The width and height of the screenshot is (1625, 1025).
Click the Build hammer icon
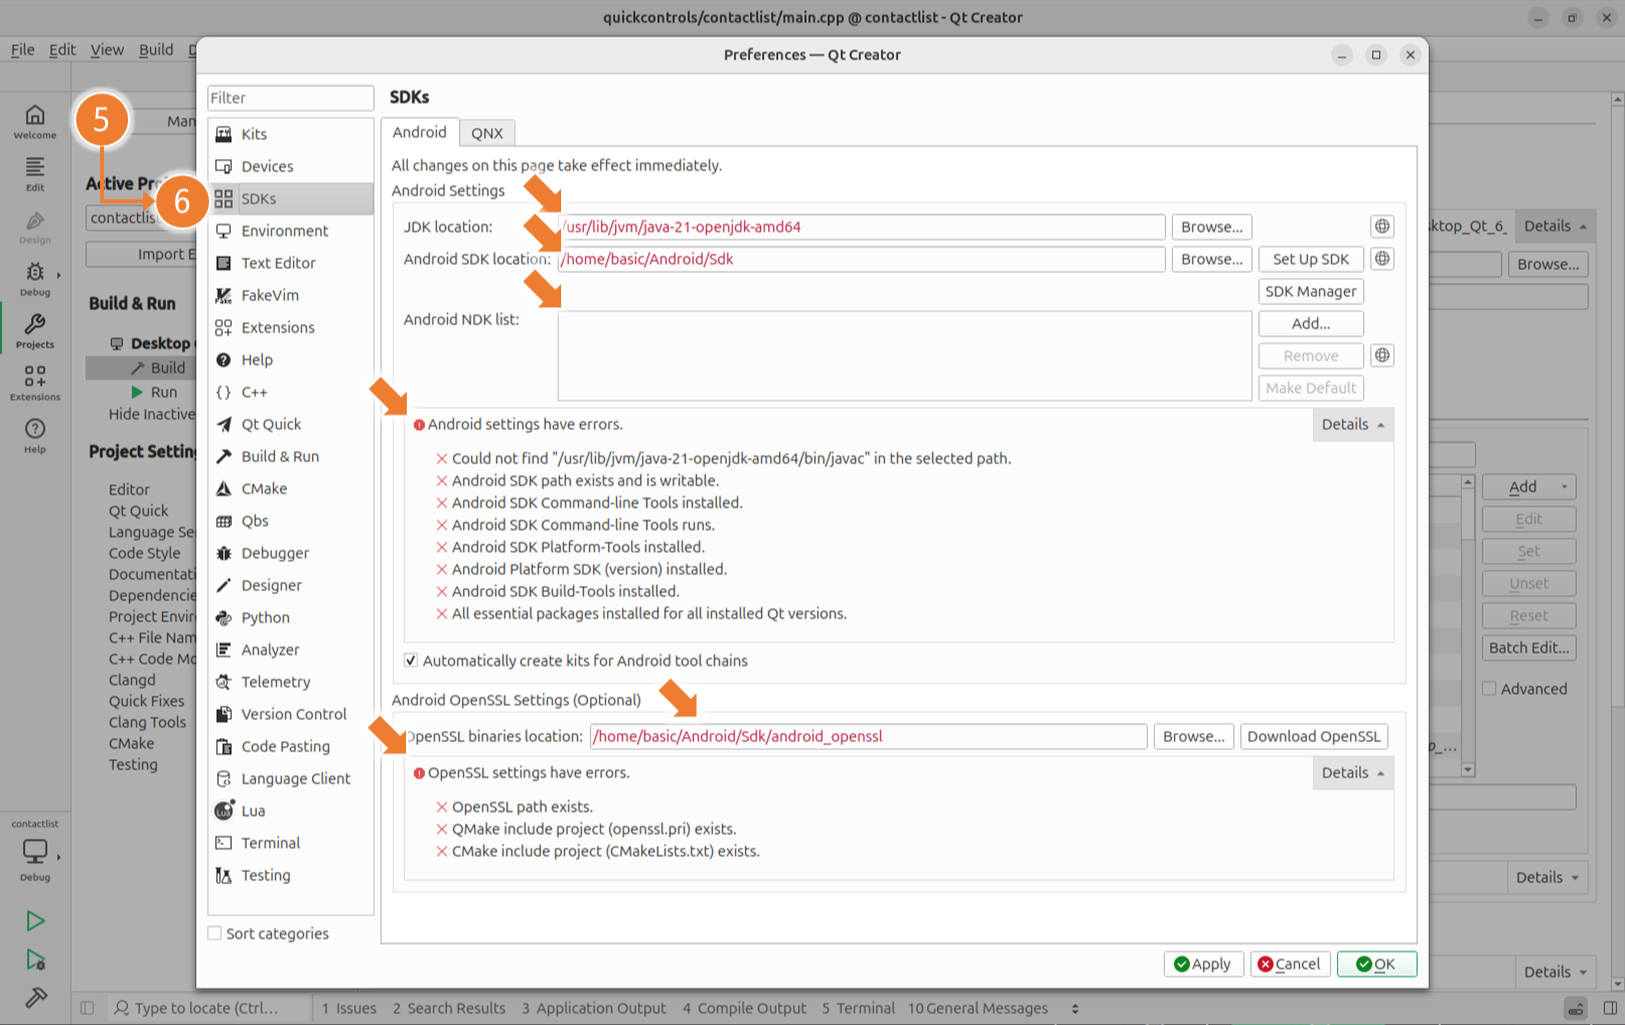tap(35, 998)
